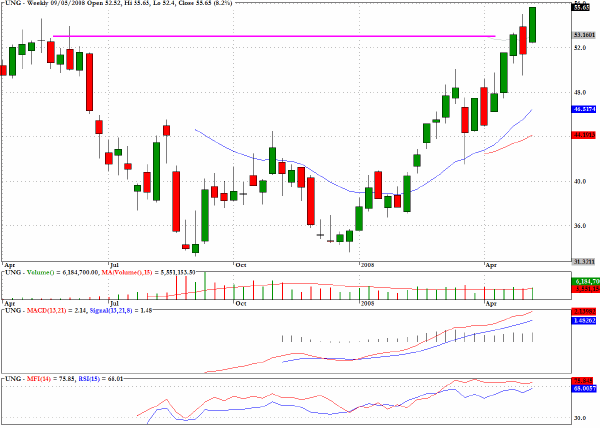Click the 52.0 price axis value
Screen dimensions: 600x428
point(580,47)
